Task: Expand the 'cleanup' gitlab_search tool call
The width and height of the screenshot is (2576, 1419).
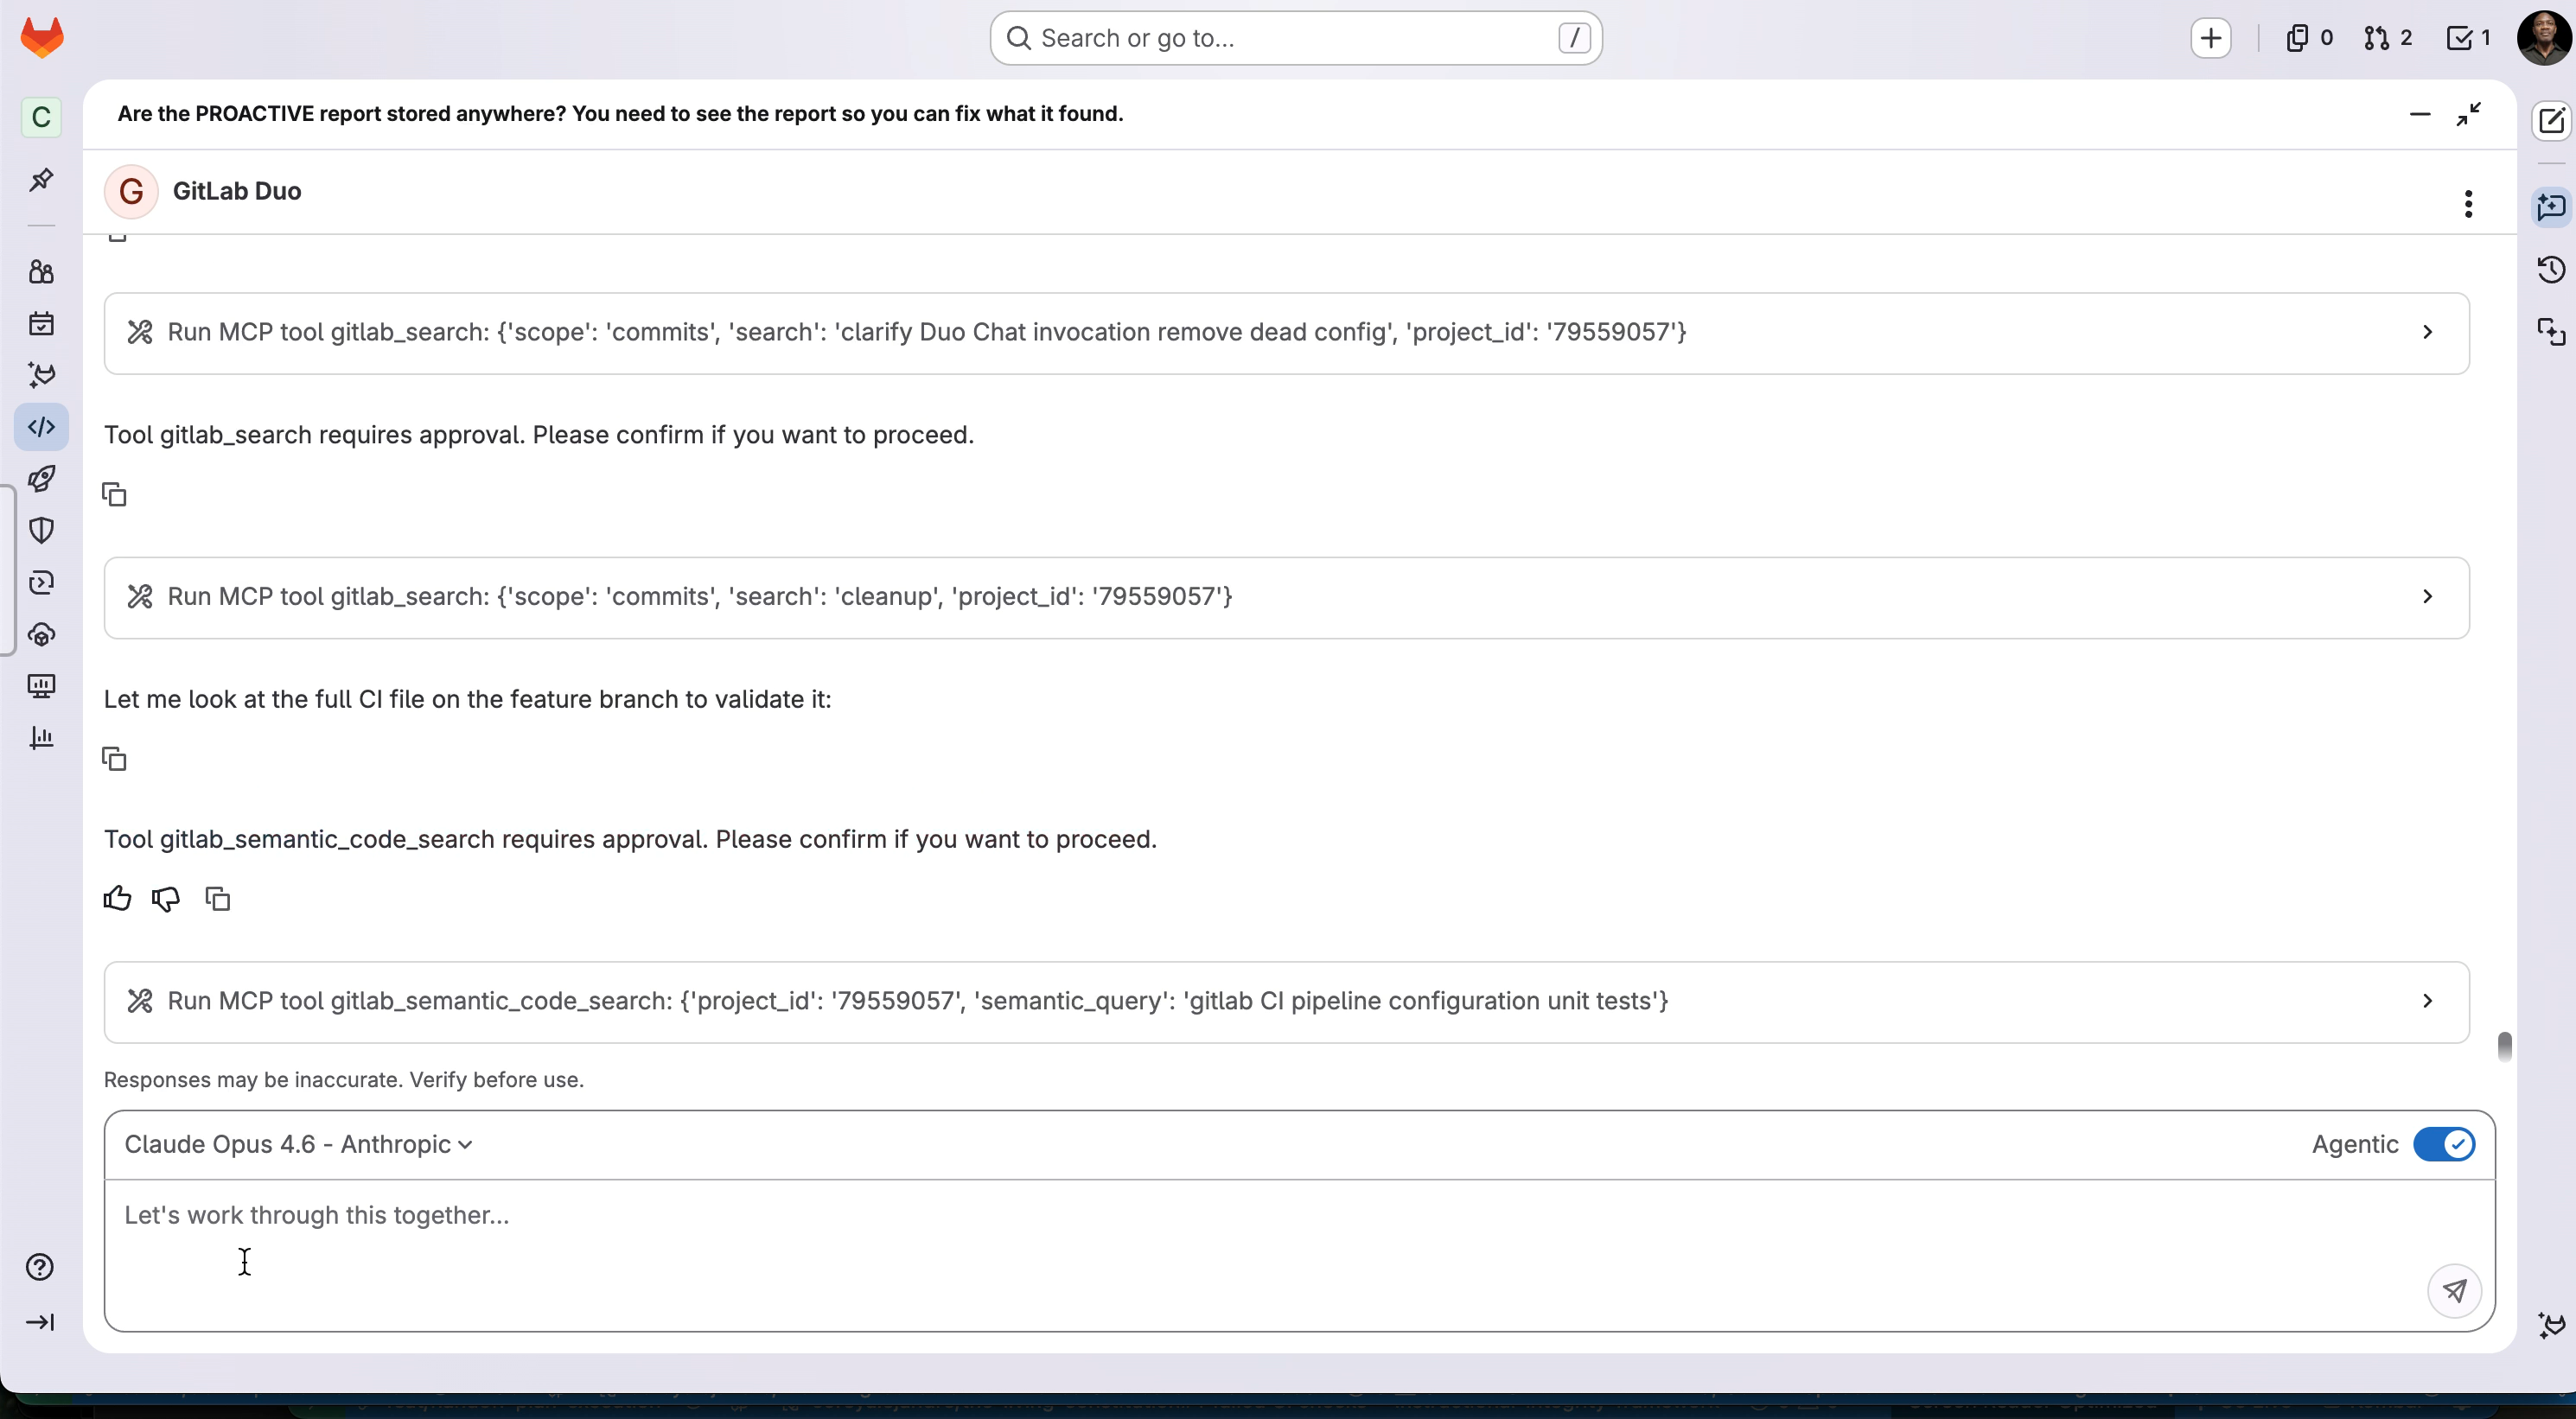Action: (x=2427, y=597)
